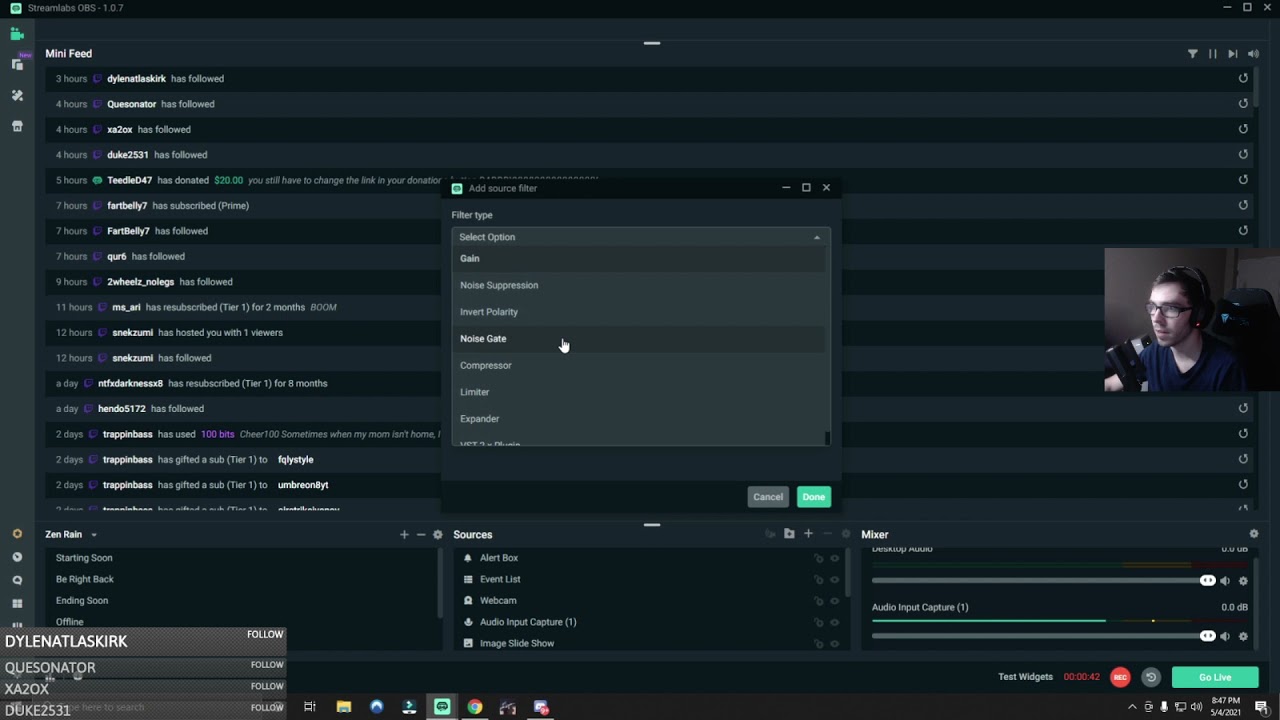The width and height of the screenshot is (1280, 720).
Task: Click the filter list scrollbar
Action: coord(827,438)
